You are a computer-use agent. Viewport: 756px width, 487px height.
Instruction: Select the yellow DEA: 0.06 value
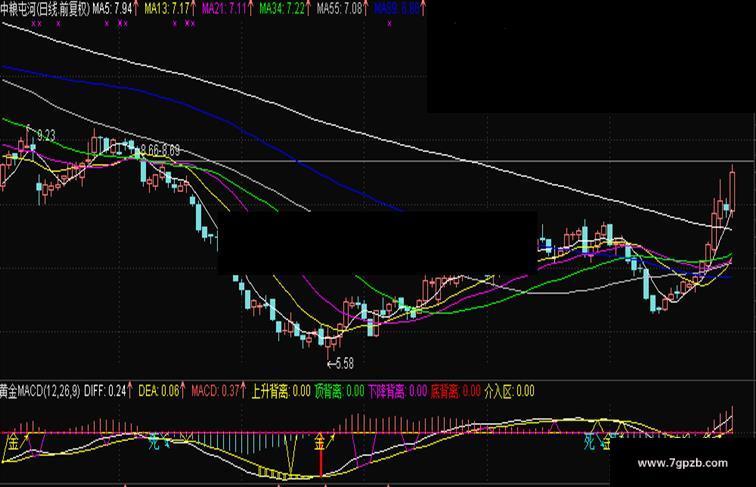[x=159, y=391]
